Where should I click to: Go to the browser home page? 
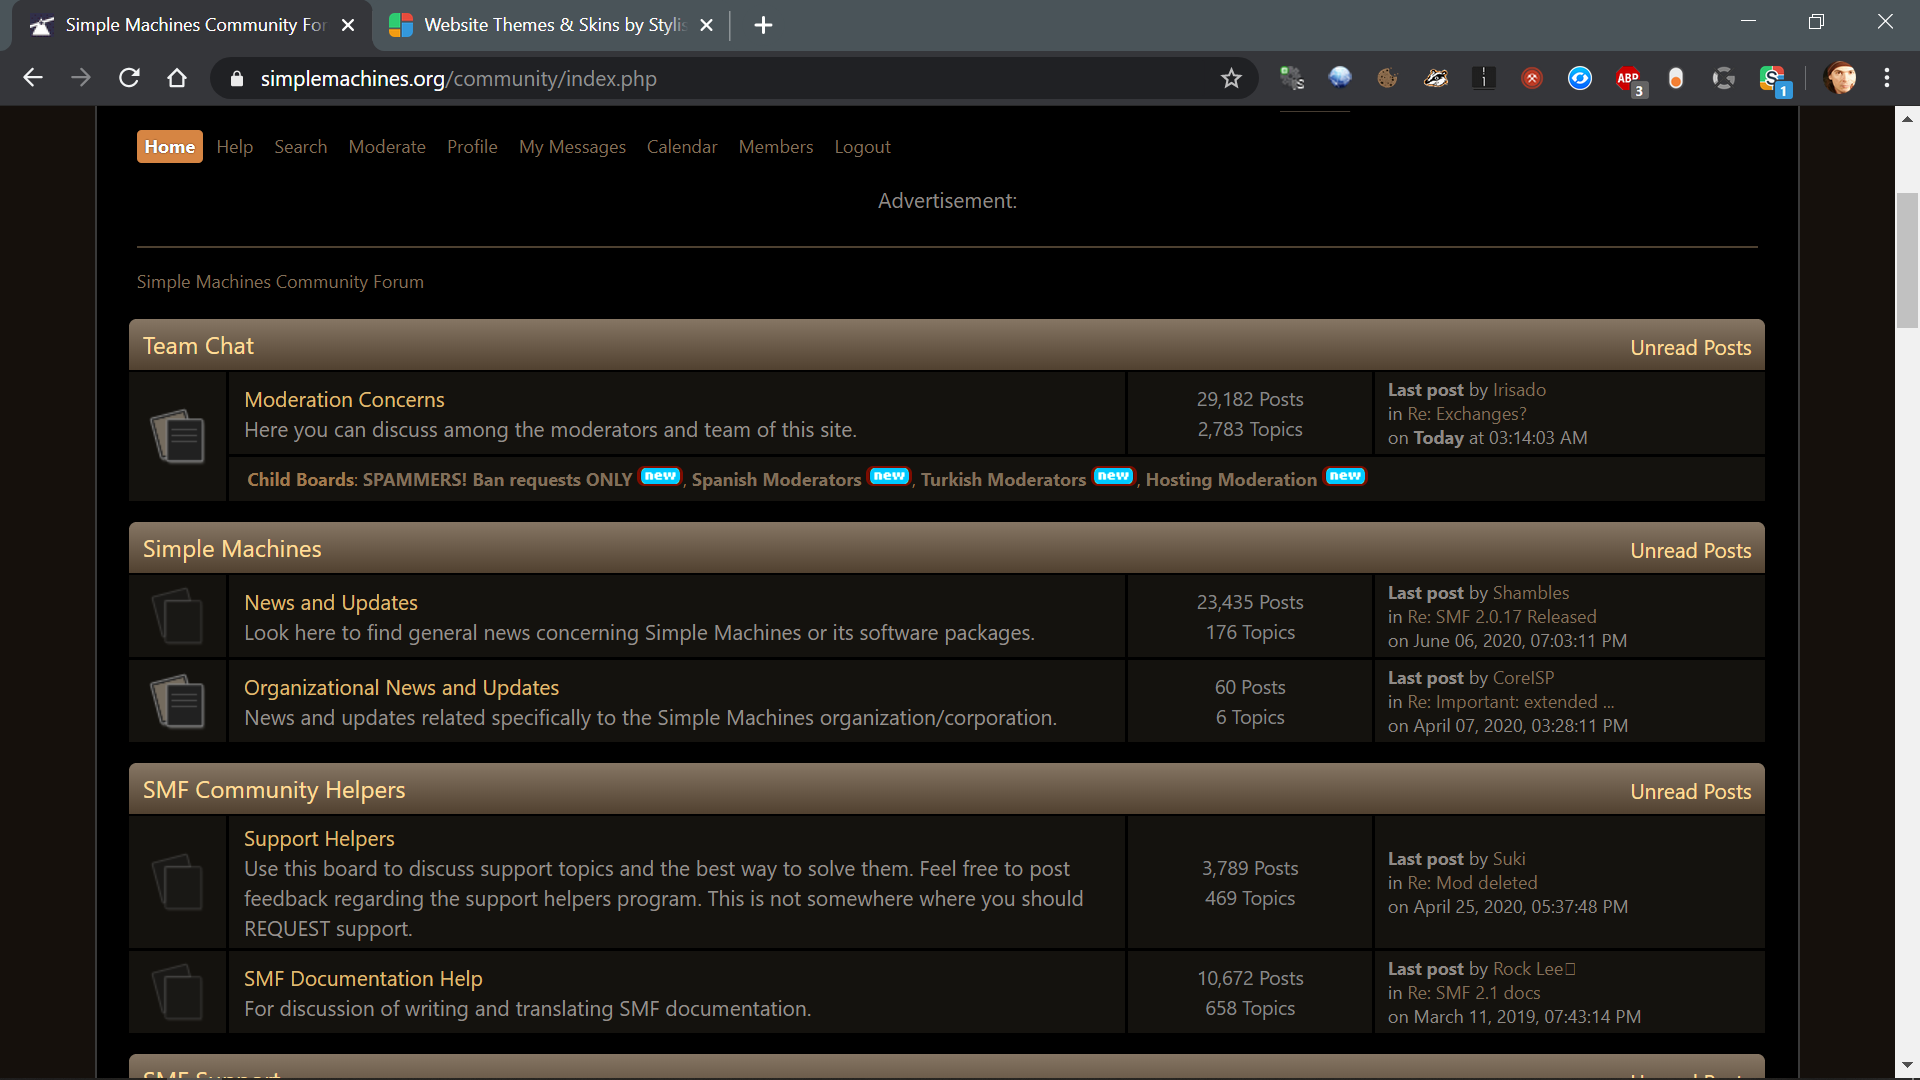(x=177, y=78)
